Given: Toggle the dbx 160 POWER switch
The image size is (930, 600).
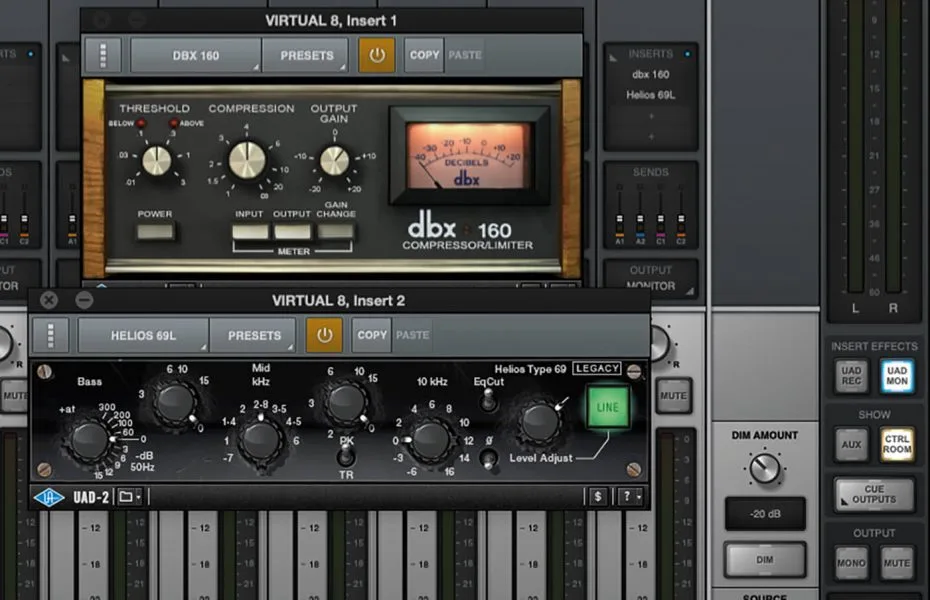Looking at the screenshot, I should [155, 231].
